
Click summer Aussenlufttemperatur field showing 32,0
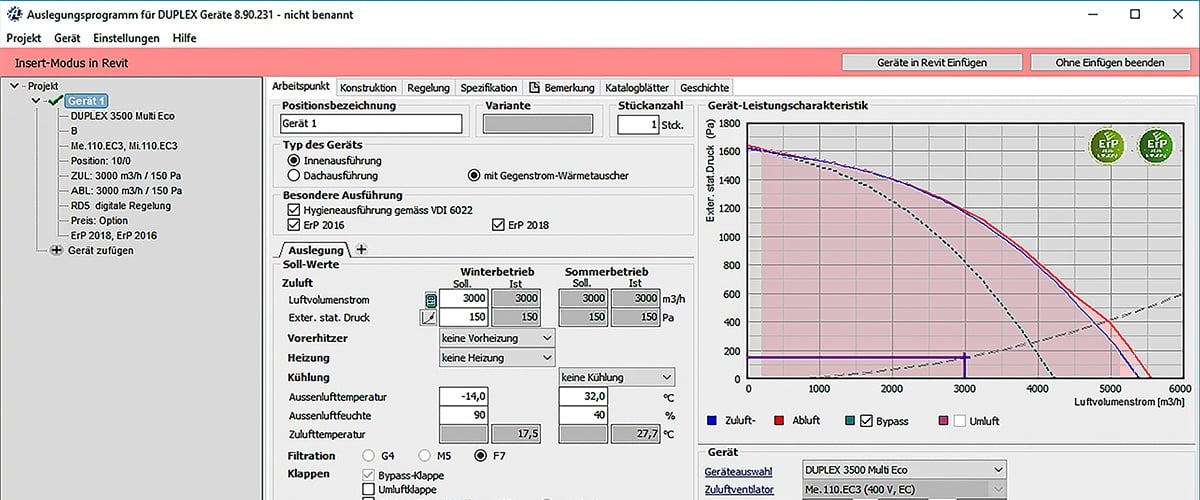(x=583, y=396)
